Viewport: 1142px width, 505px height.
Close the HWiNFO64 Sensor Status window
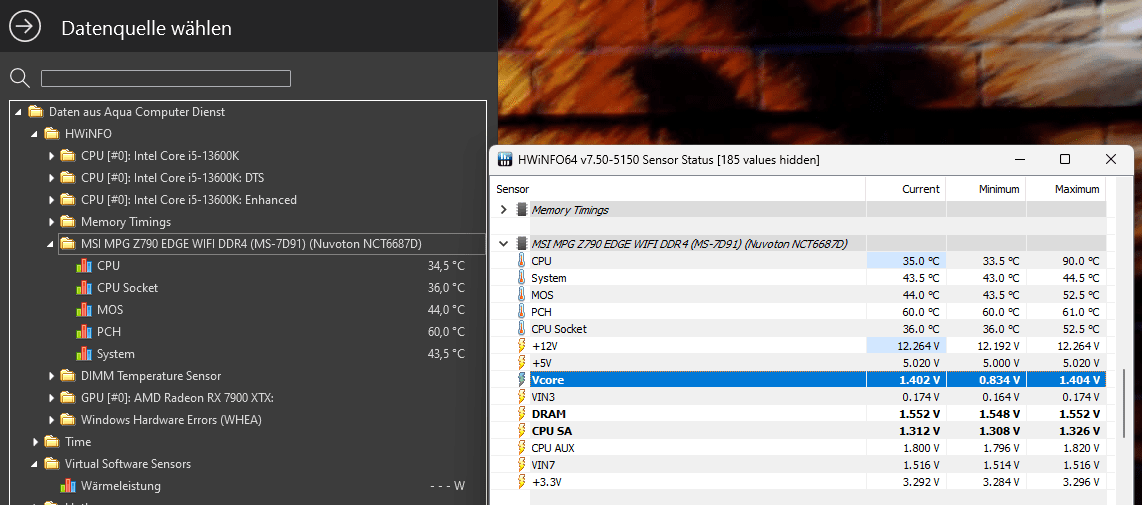[x=1111, y=159]
